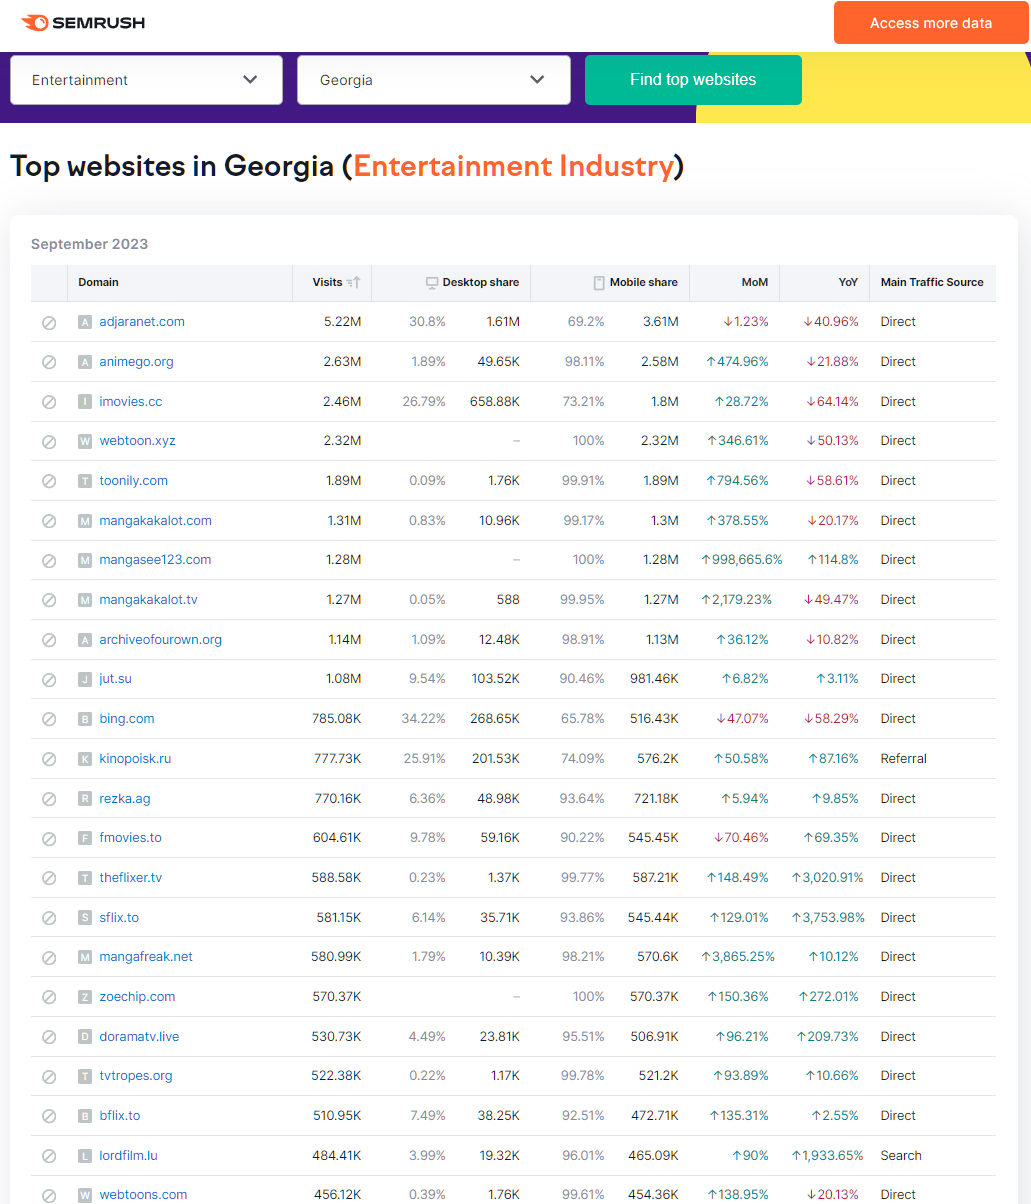Click the block icon for lordfilm.lu
The image size is (1031, 1204).
click(49, 1156)
